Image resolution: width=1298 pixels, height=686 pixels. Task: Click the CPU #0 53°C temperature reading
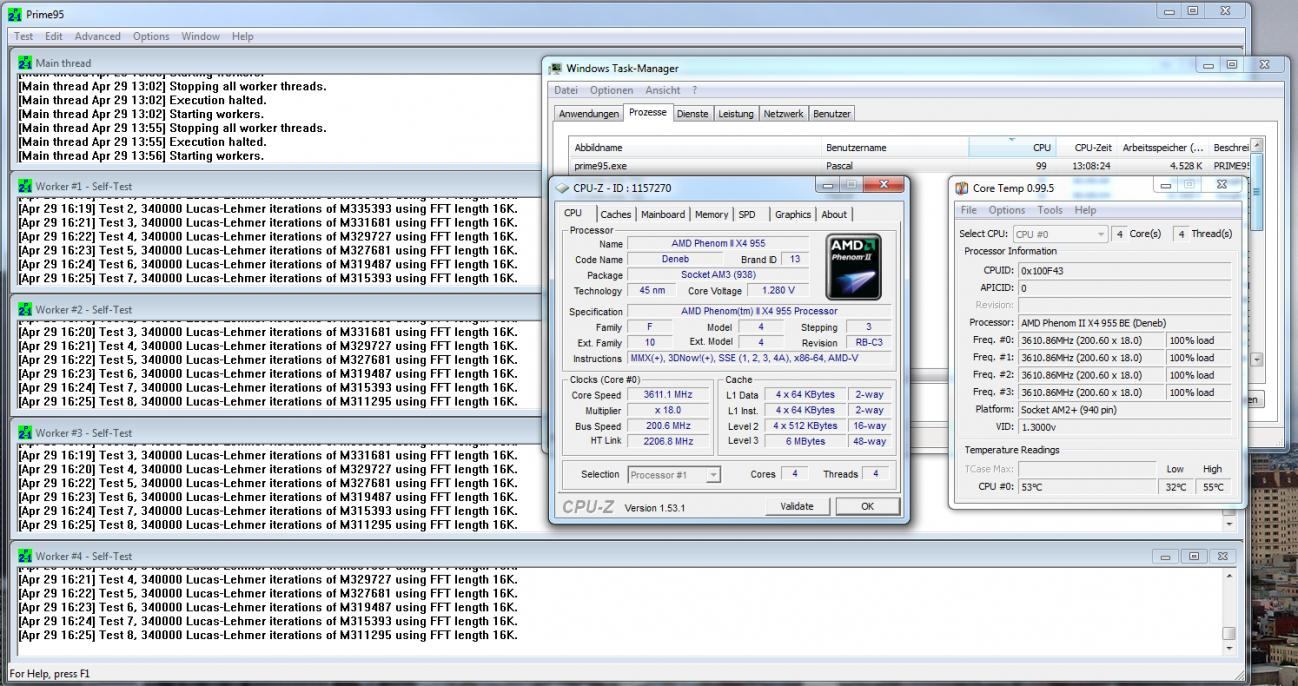1087,487
